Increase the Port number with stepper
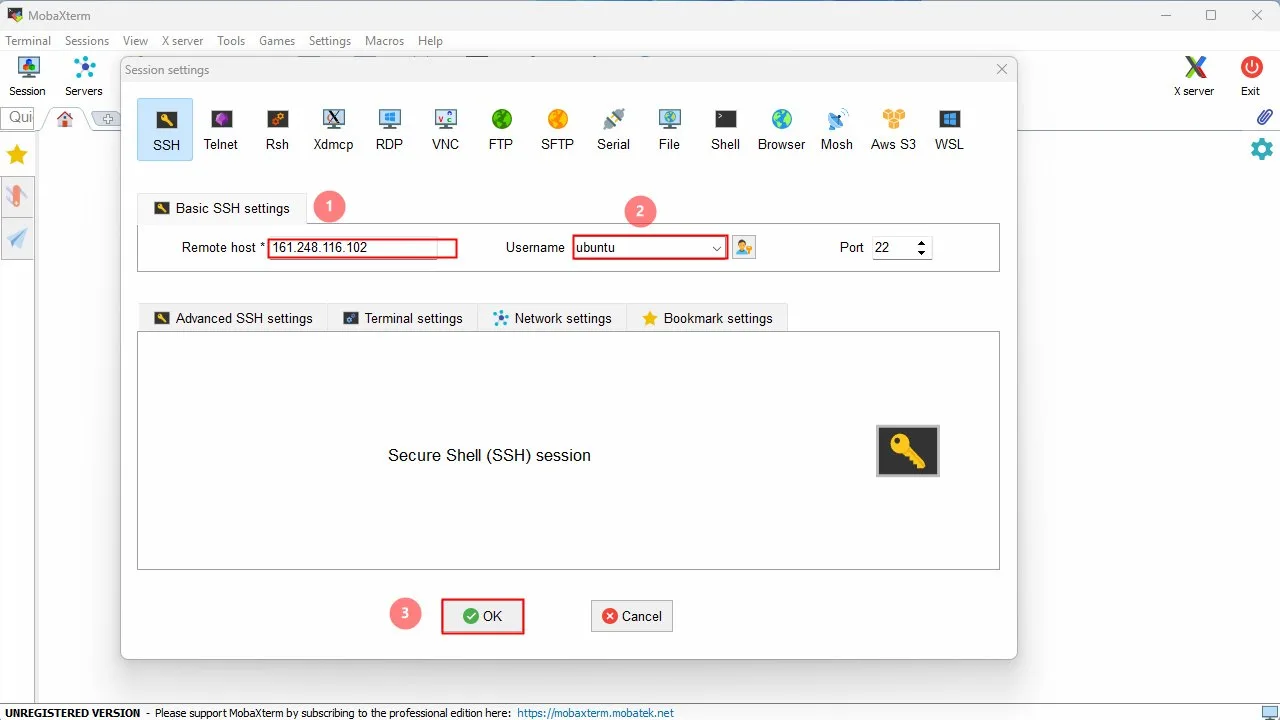Screen dimensions: 1280x720 (x=921, y=243)
